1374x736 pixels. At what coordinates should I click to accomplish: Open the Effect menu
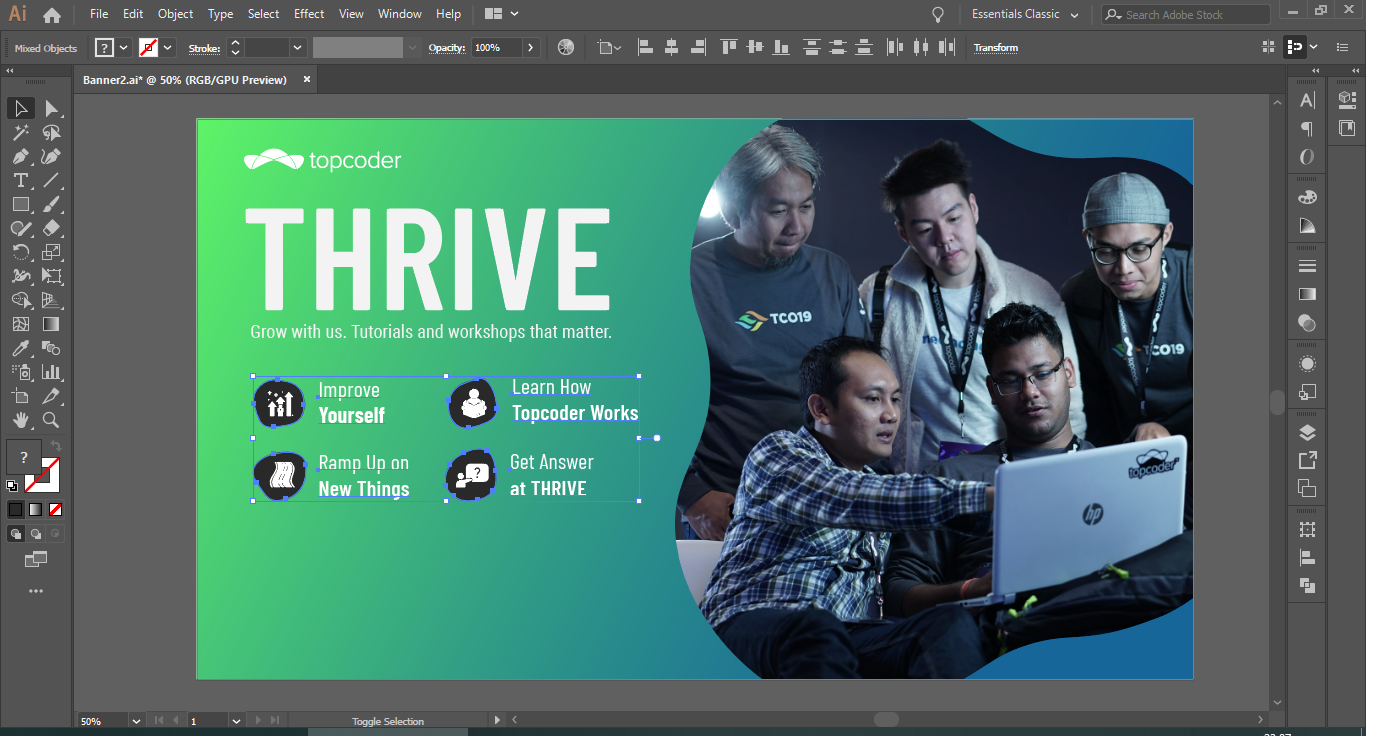(x=309, y=14)
